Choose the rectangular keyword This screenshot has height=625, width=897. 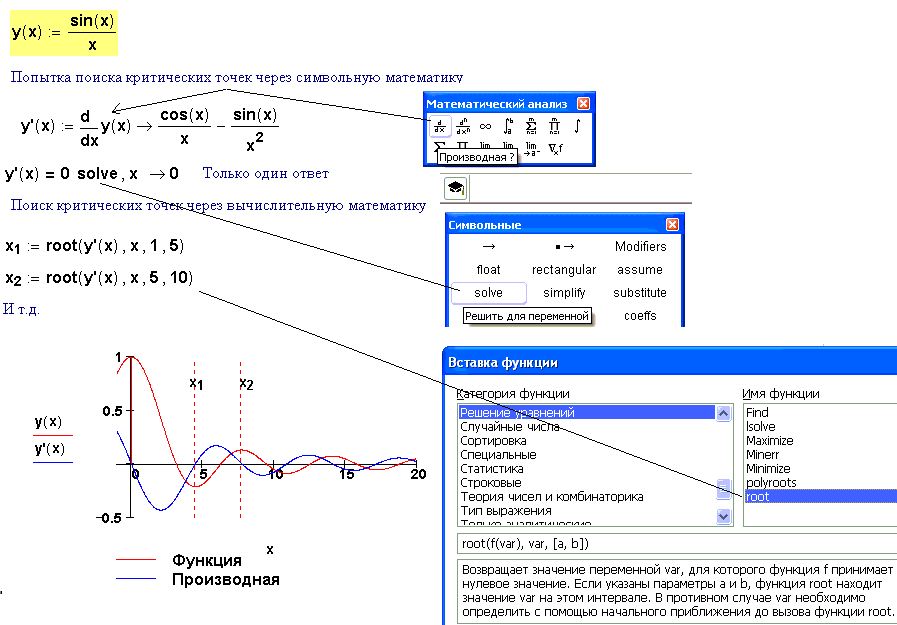[564, 269]
